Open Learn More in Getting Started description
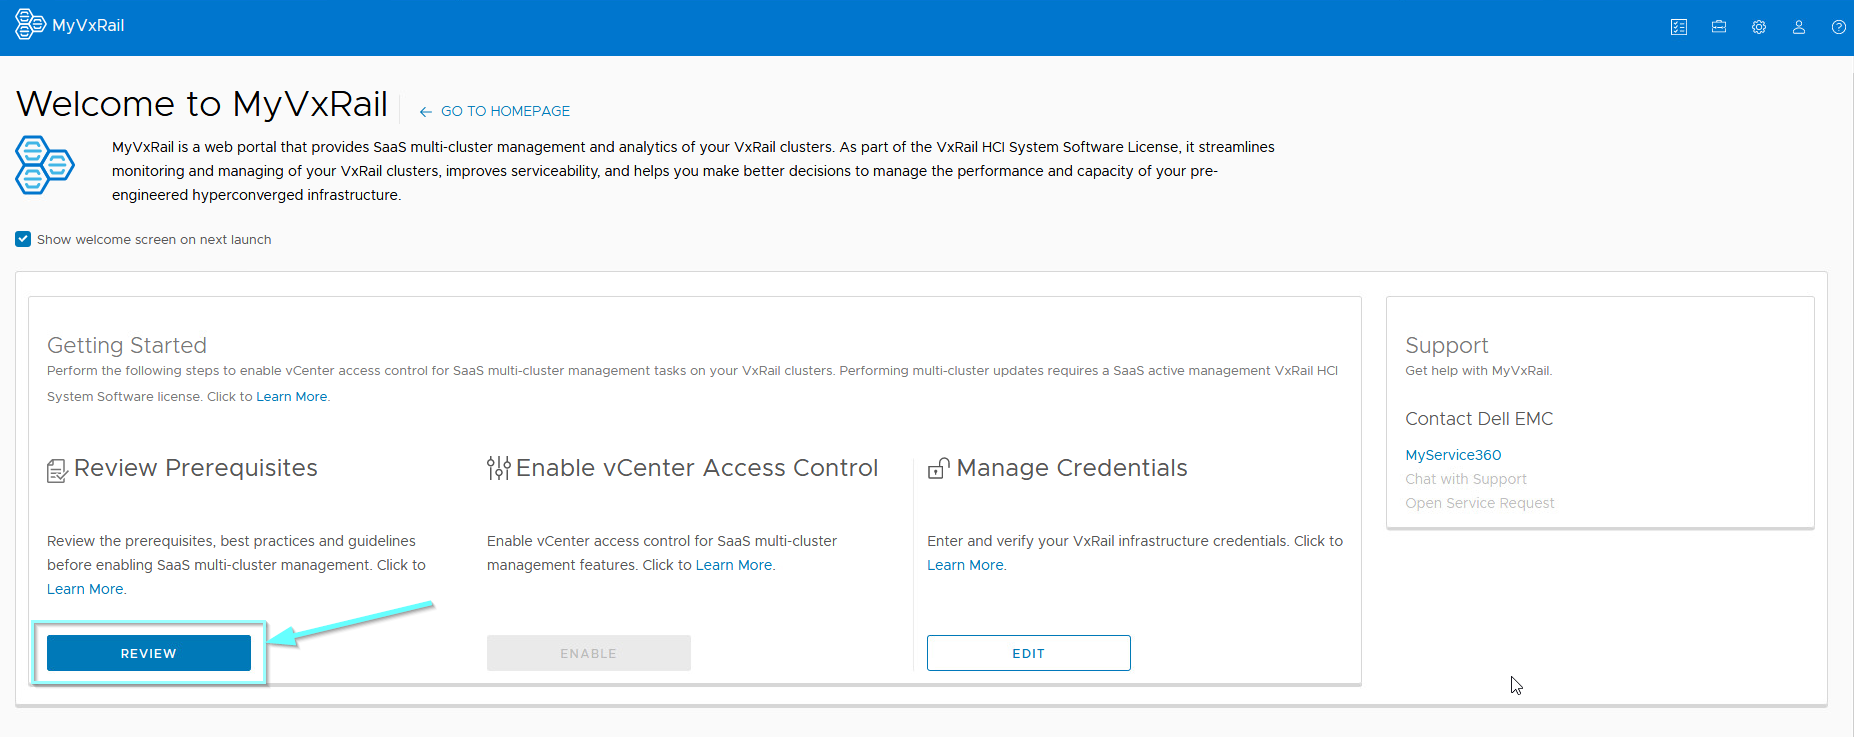This screenshot has height=737, width=1854. (292, 397)
